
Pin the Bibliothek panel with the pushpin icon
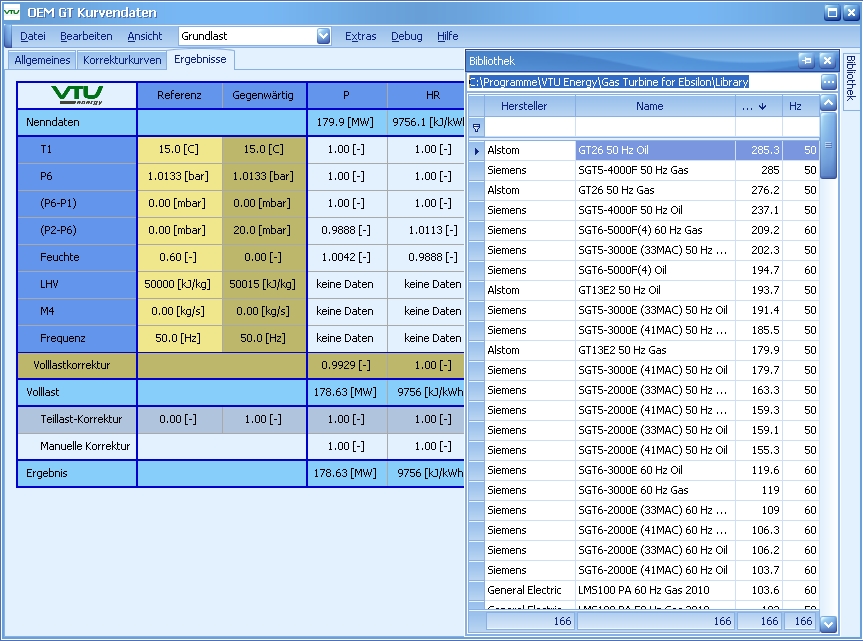[807, 61]
